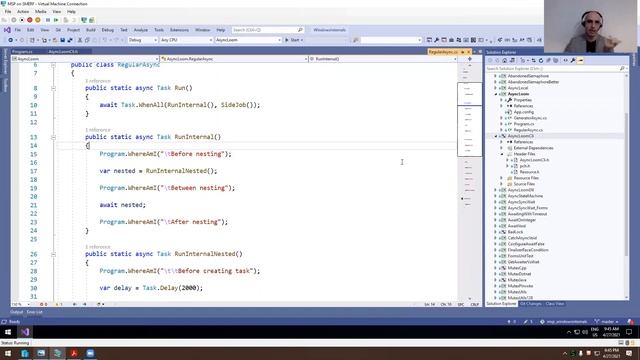Image resolution: width=640 pixels, height=360 pixels.
Task: Open the Error List window tab
Action: tap(35, 312)
